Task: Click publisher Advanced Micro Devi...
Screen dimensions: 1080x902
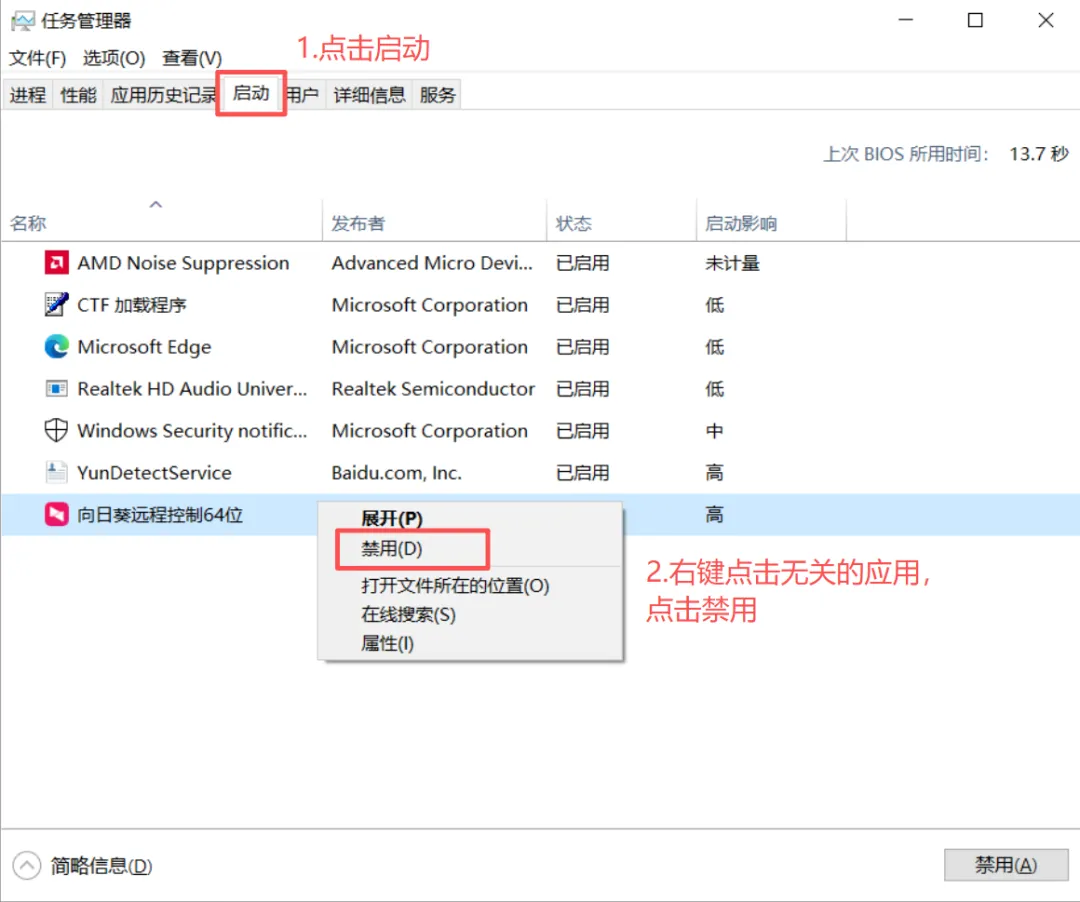Action: 432,263
